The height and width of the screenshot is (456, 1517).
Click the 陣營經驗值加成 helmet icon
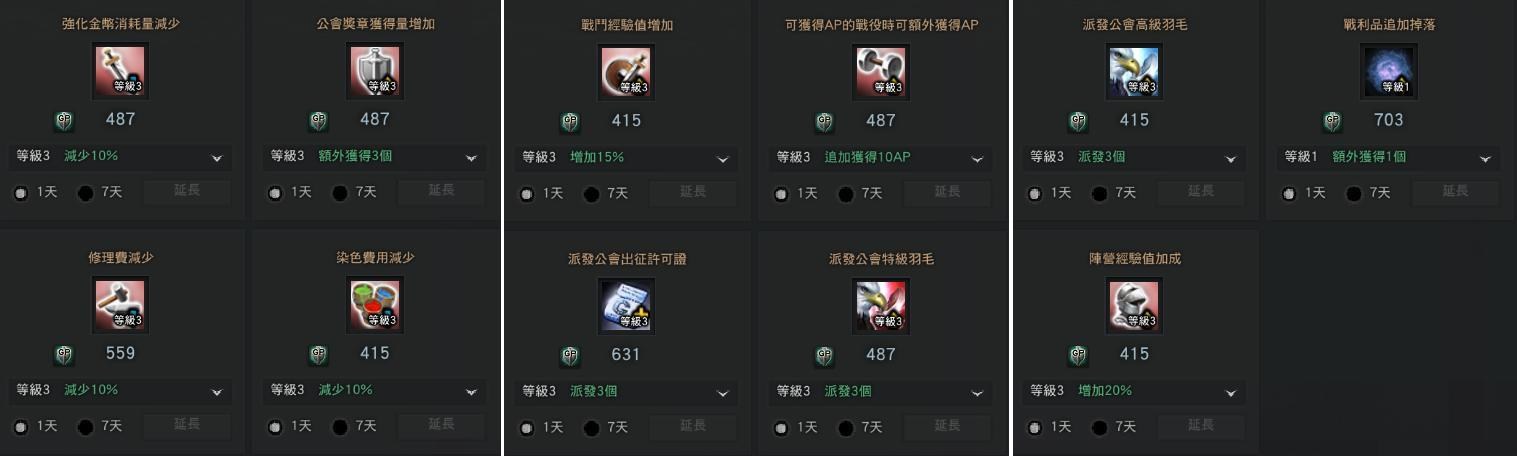point(1134,306)
